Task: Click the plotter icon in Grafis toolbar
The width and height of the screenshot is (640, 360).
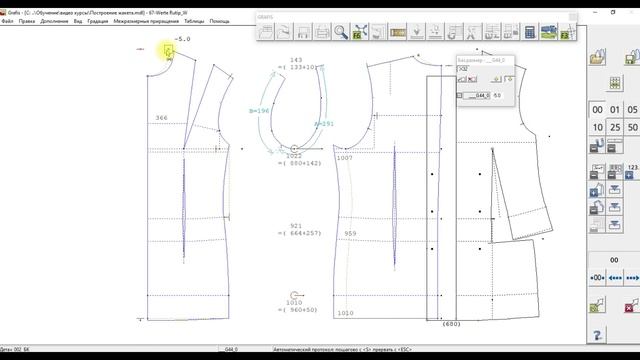Action: click(x=303, y=31)
